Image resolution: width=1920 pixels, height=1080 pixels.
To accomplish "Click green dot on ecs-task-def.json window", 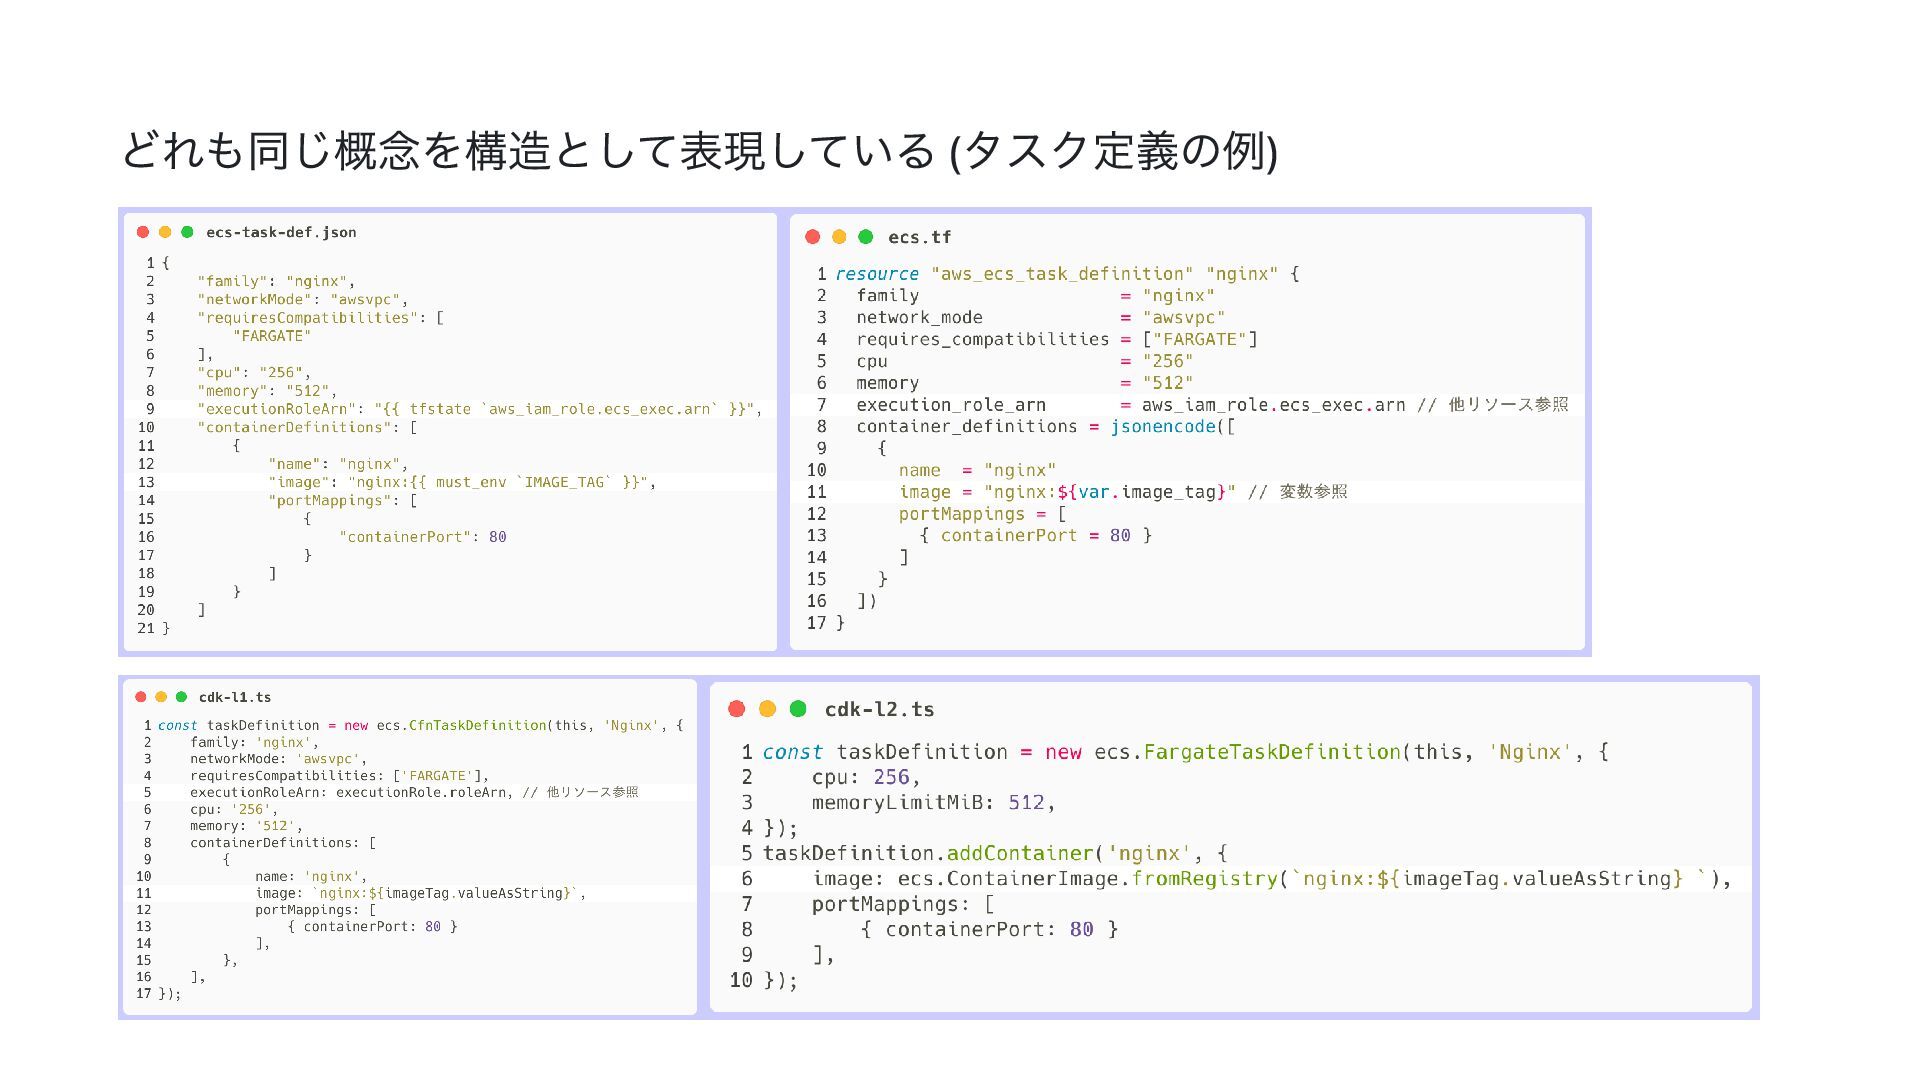I will (x=187, y=232).
